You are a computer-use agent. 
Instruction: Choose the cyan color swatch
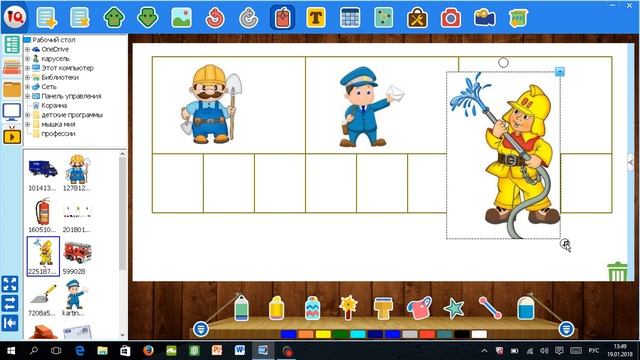tap(358, 334)
